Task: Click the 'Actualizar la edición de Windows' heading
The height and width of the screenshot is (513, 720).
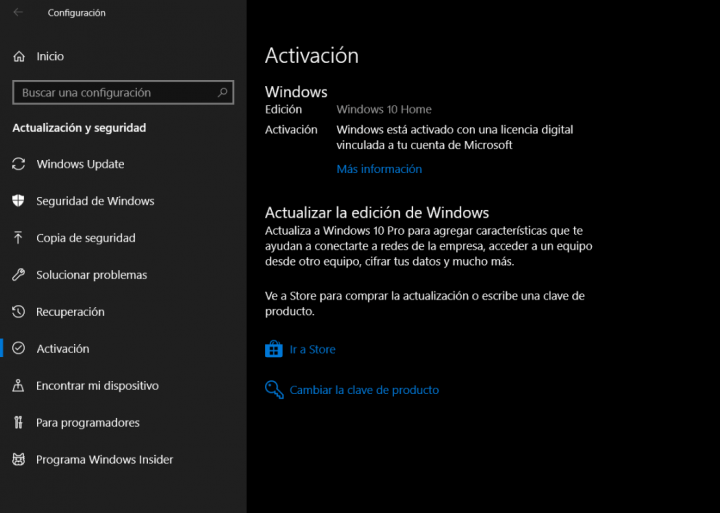Action: (x=377, y=213)
